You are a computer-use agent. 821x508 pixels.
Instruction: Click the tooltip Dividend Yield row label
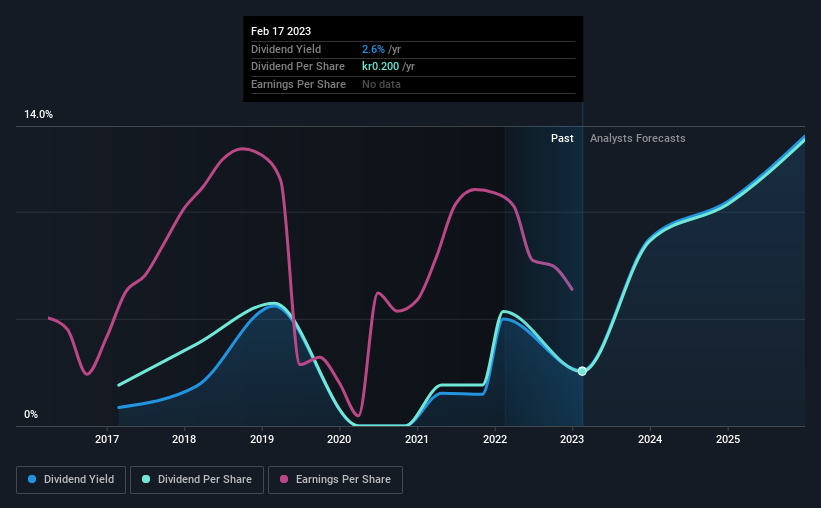286,49
